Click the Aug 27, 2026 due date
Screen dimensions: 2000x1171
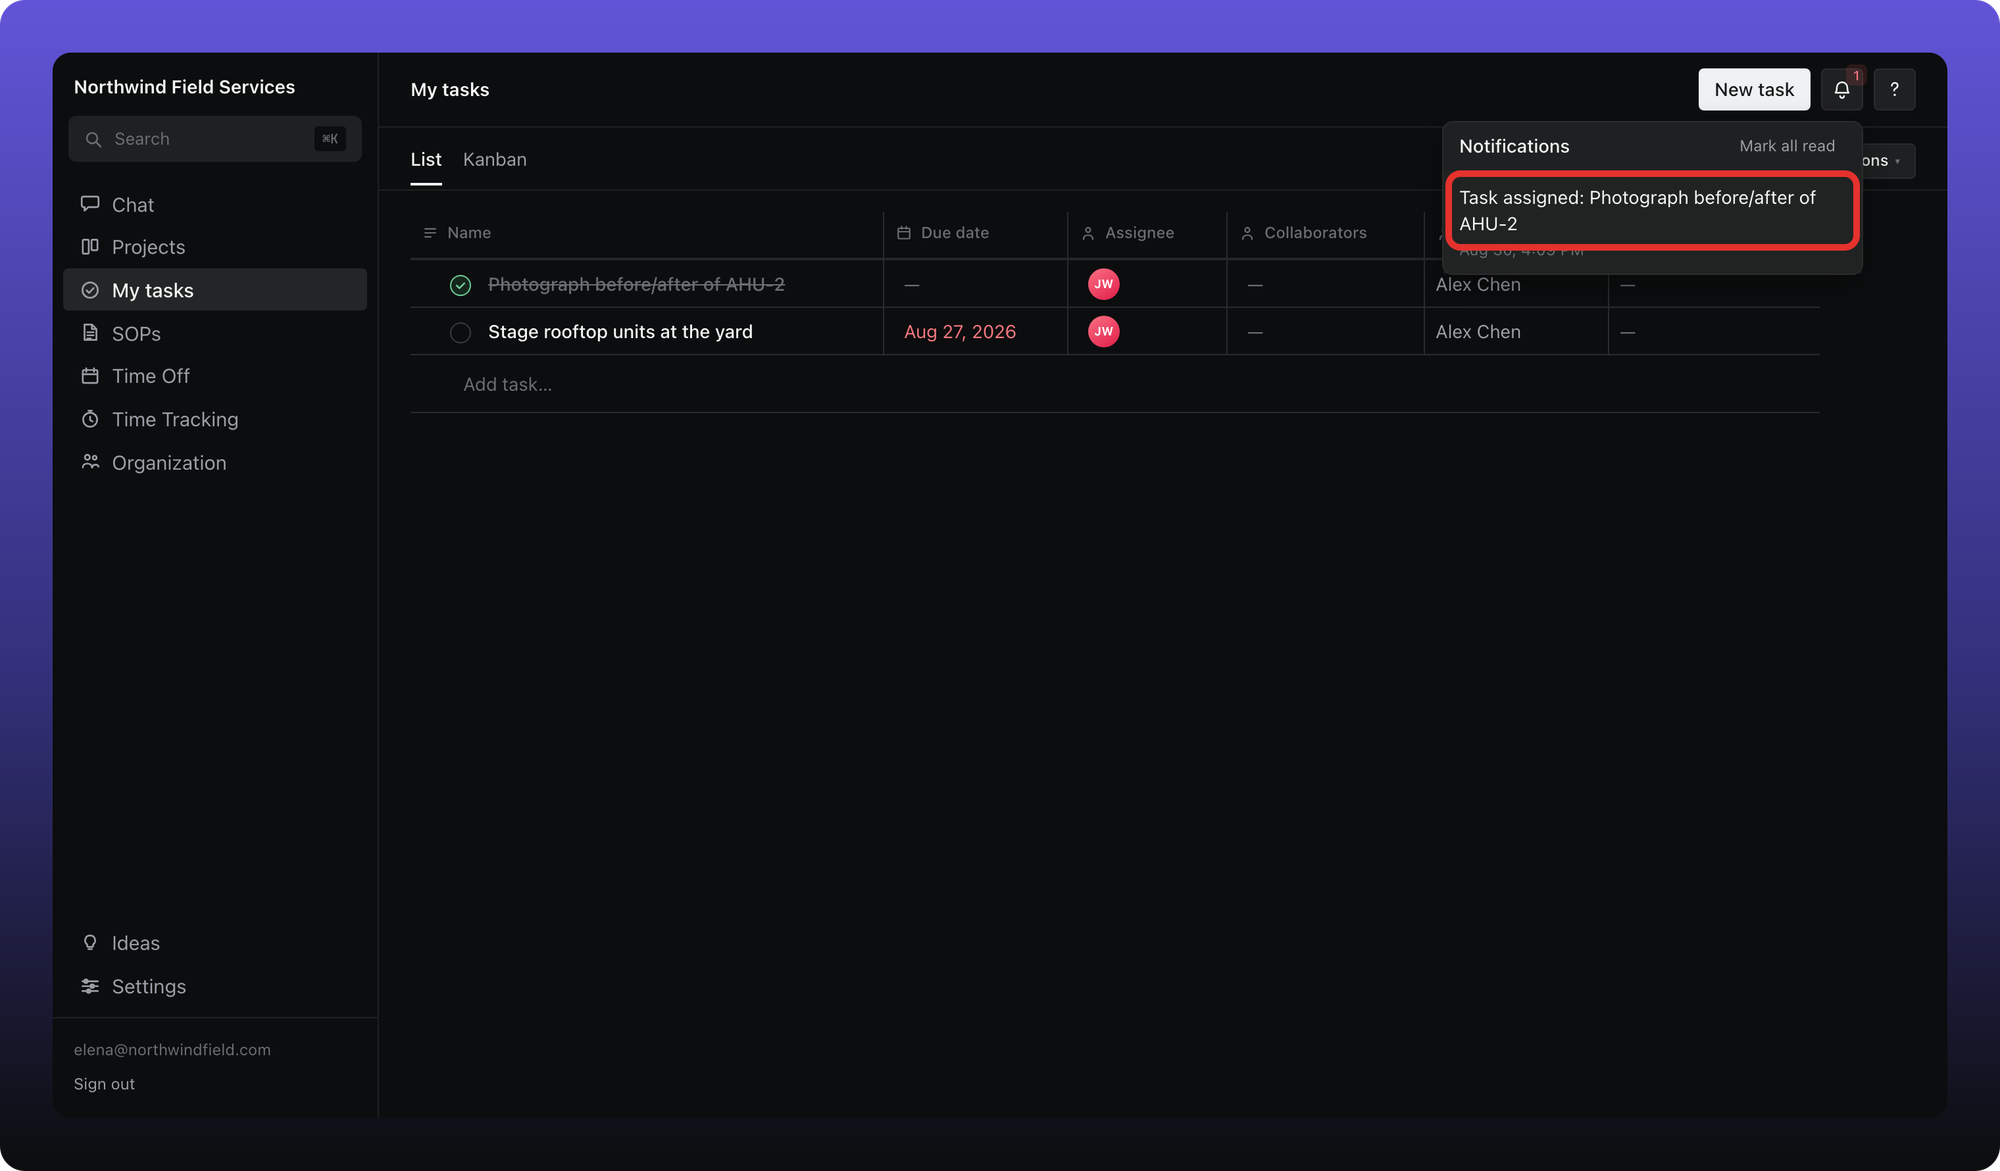(960, 332)
